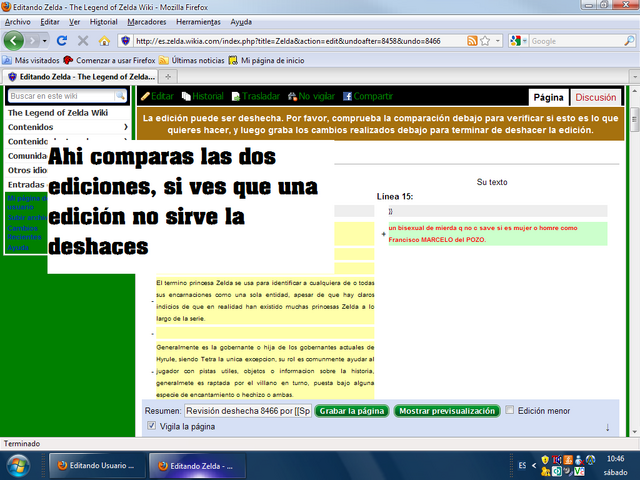Open the Archivo menu

pyautogui.click(x=18, y=22)
